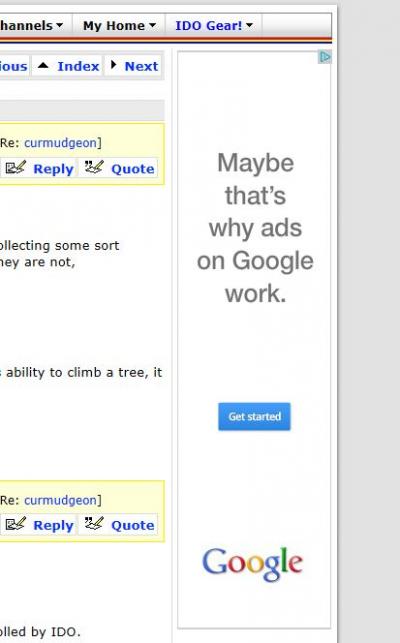Expand the Channels dropdown arrow

pos(59,25)
